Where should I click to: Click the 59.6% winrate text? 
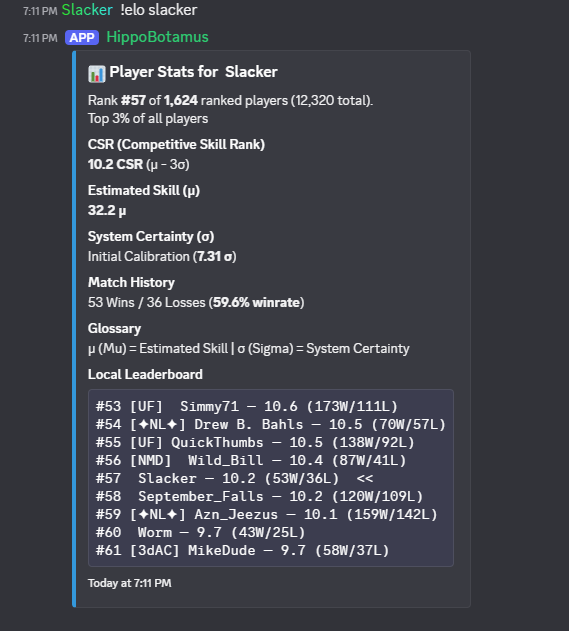256,303
